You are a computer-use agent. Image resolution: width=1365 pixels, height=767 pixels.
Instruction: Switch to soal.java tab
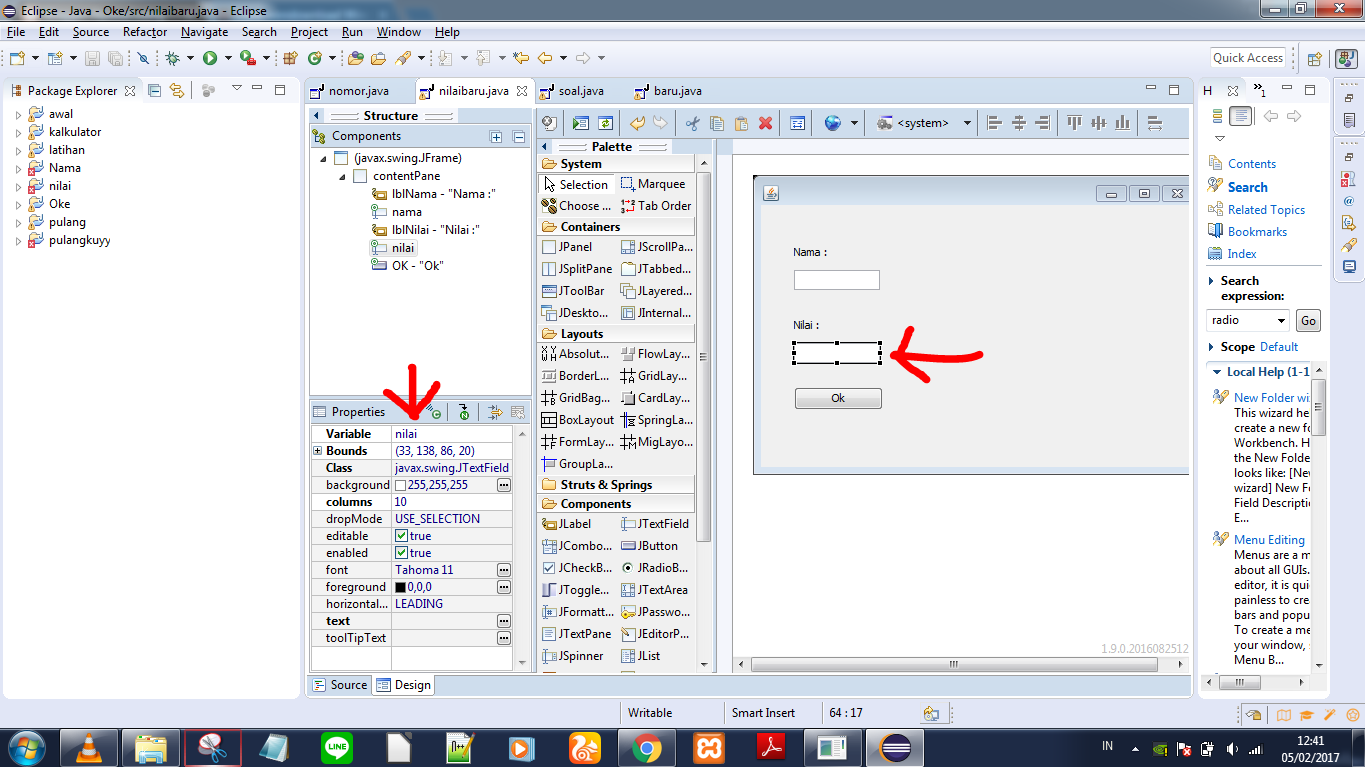click(x=580, y=91)
